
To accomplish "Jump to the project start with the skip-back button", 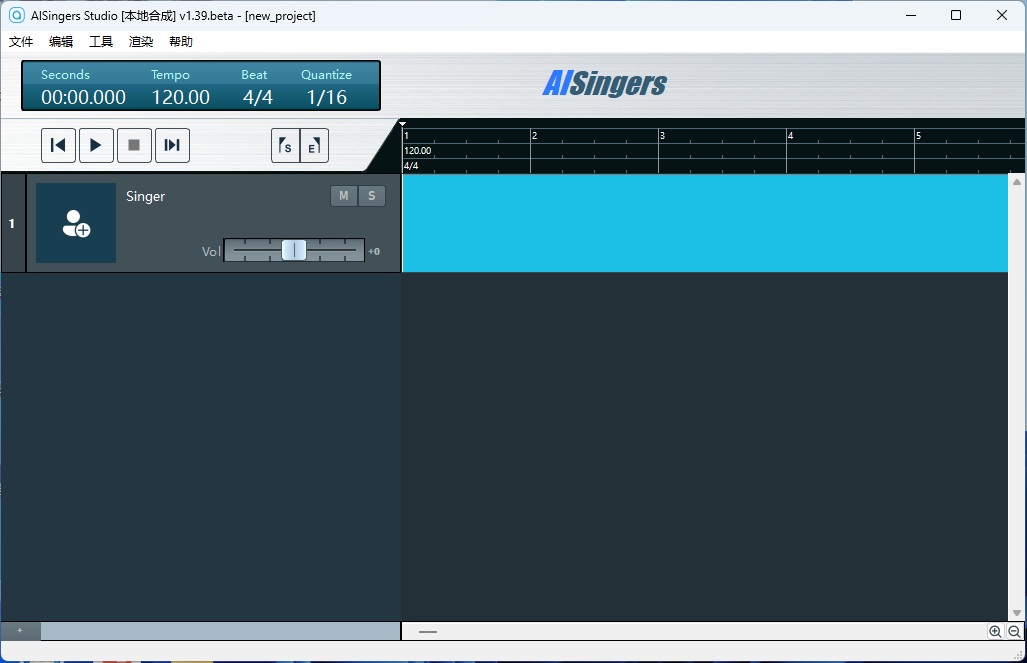I will (58, 145).
